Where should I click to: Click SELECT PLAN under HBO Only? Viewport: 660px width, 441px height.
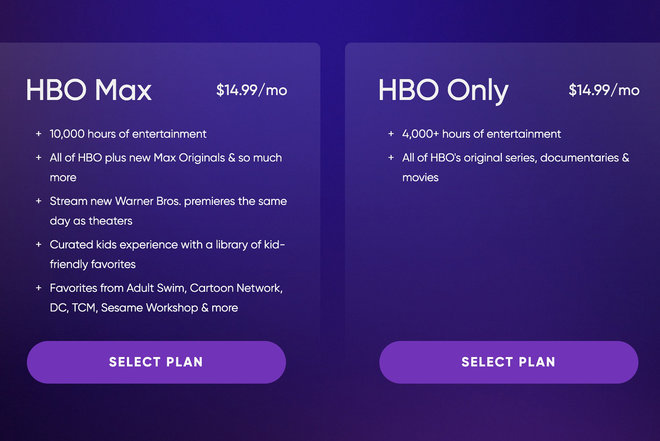point(508,362)
